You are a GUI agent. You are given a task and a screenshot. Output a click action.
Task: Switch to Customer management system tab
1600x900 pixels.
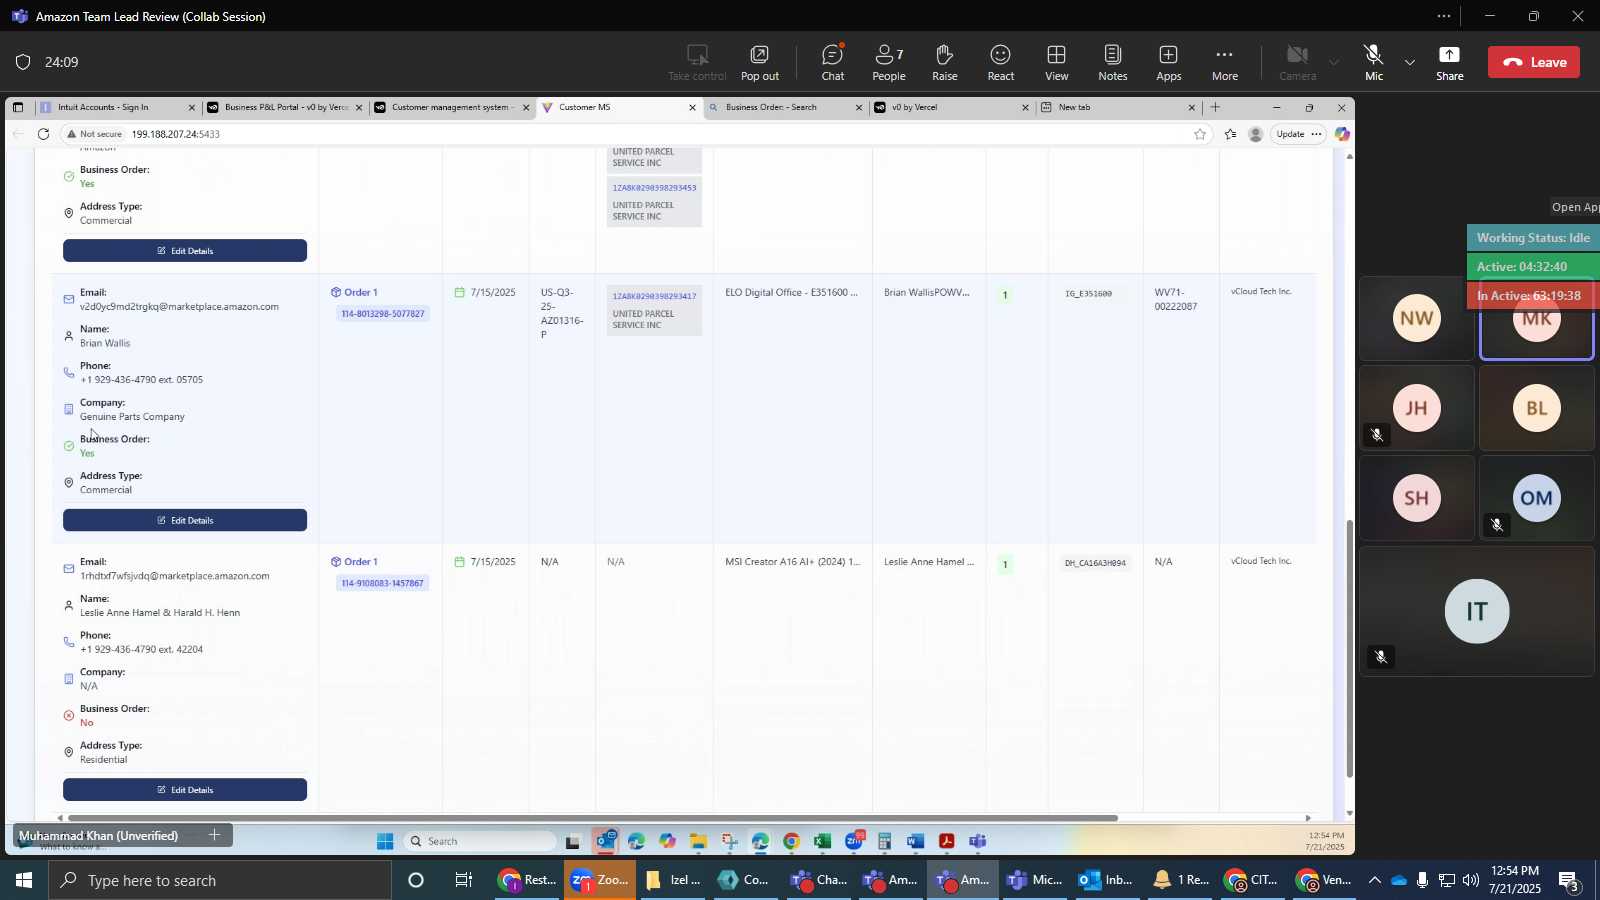tap(450, 107)
